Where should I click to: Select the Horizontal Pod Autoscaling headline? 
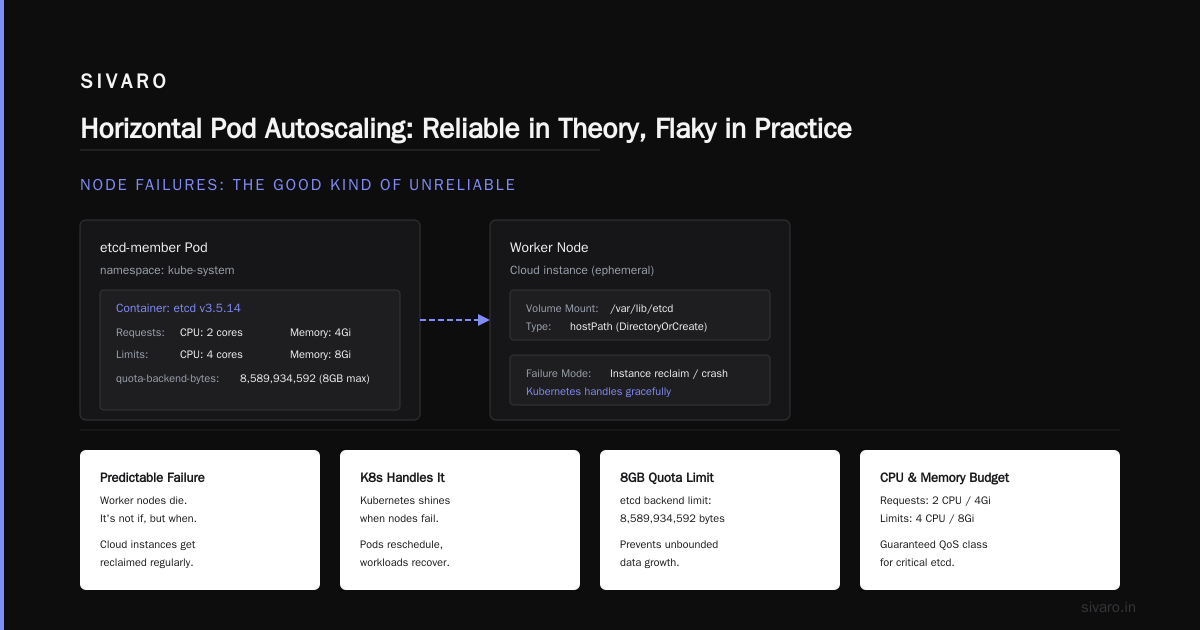(466, 128)
